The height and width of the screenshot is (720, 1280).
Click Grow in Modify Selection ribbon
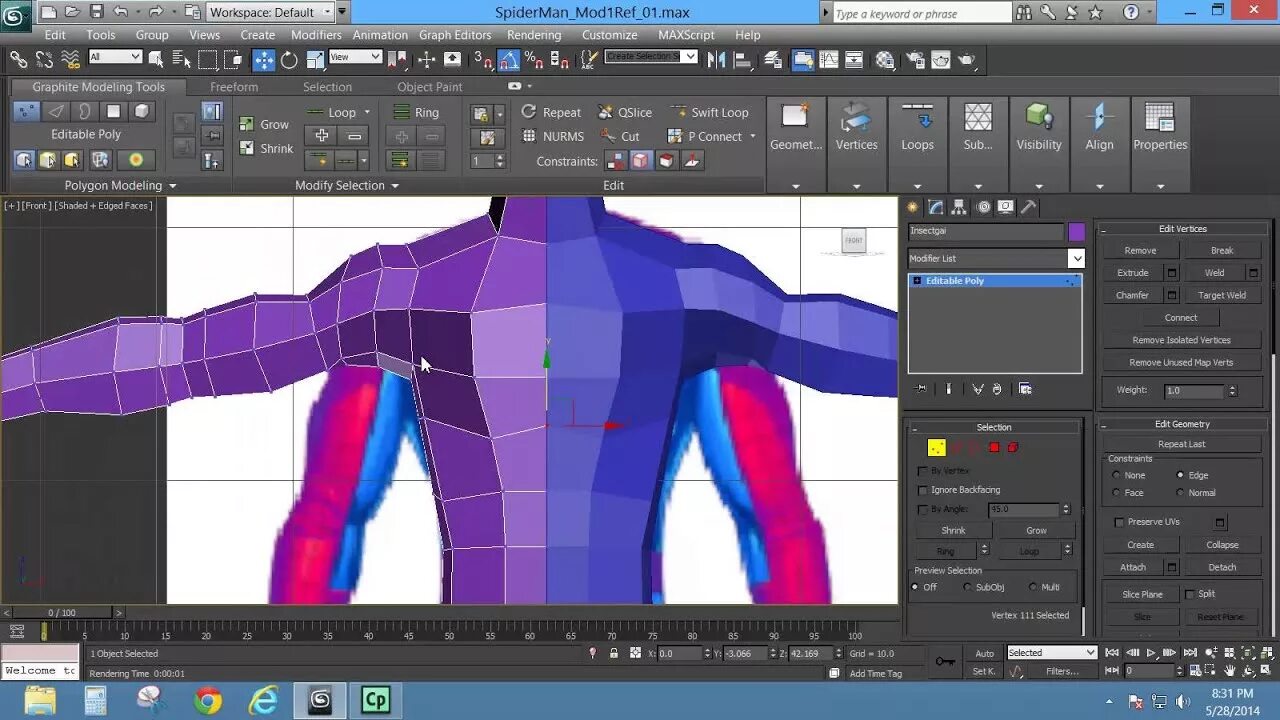pos(264,124)
